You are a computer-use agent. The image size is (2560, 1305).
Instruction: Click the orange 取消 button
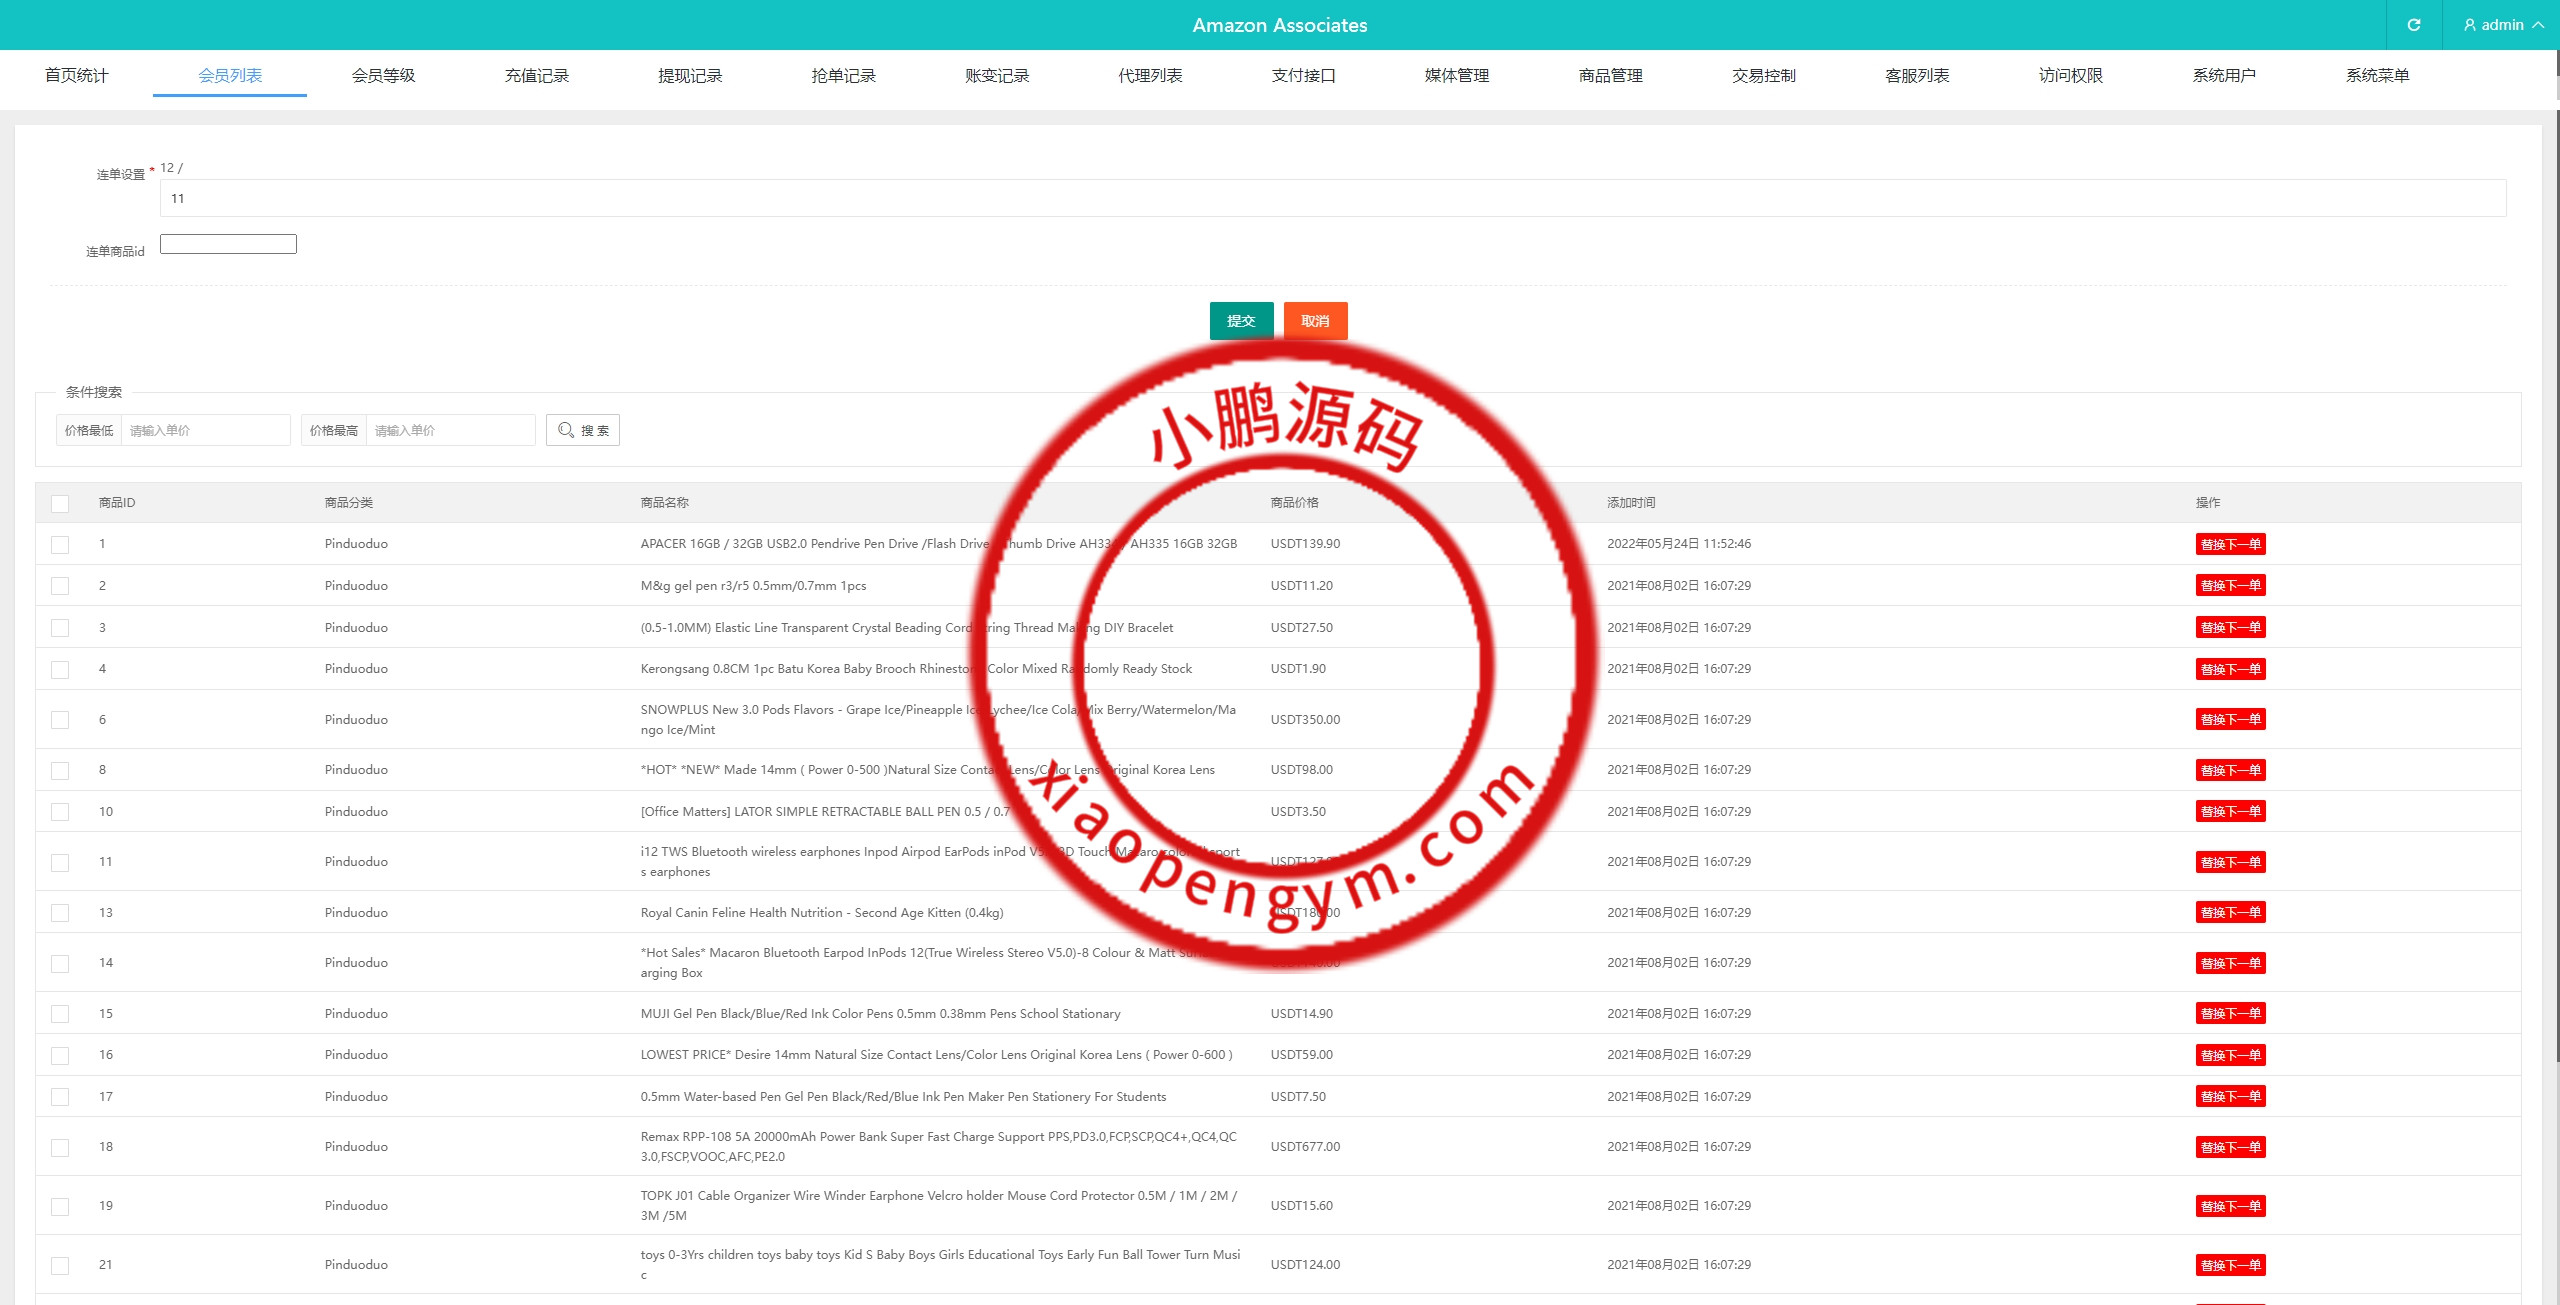(x=1315, y=321)
